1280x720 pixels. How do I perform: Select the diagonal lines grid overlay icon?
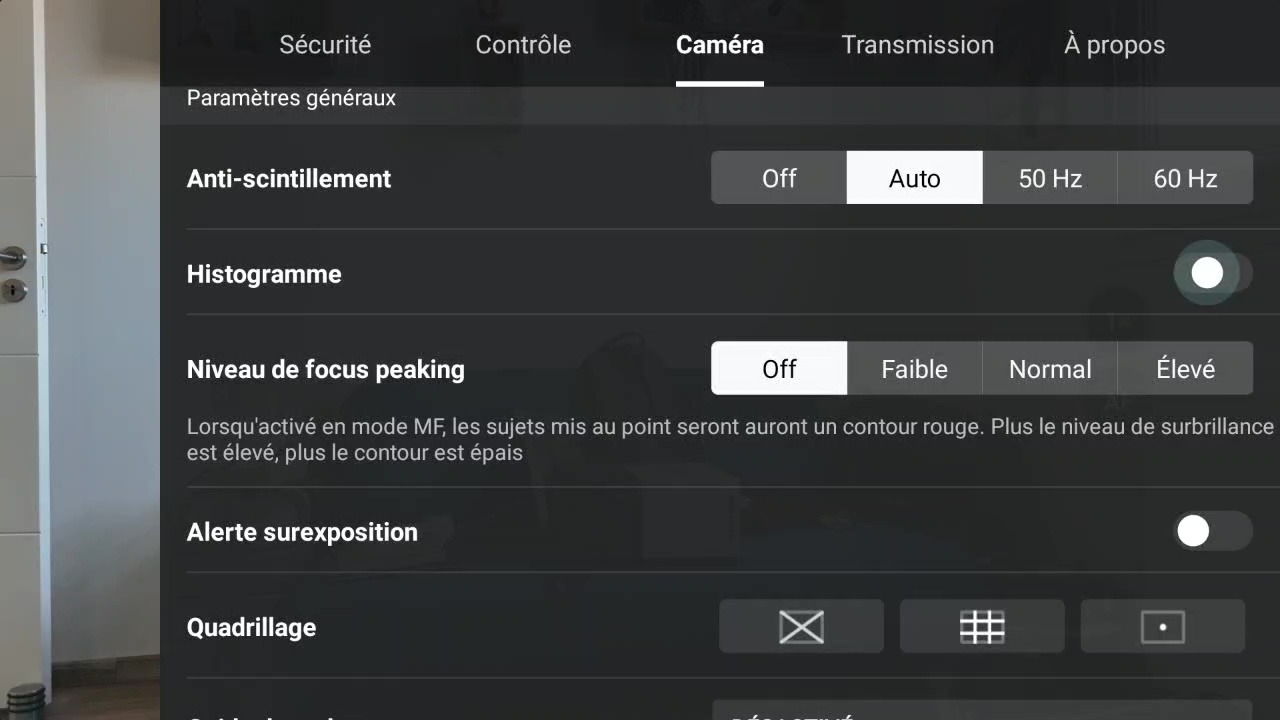tap(801, 627)
